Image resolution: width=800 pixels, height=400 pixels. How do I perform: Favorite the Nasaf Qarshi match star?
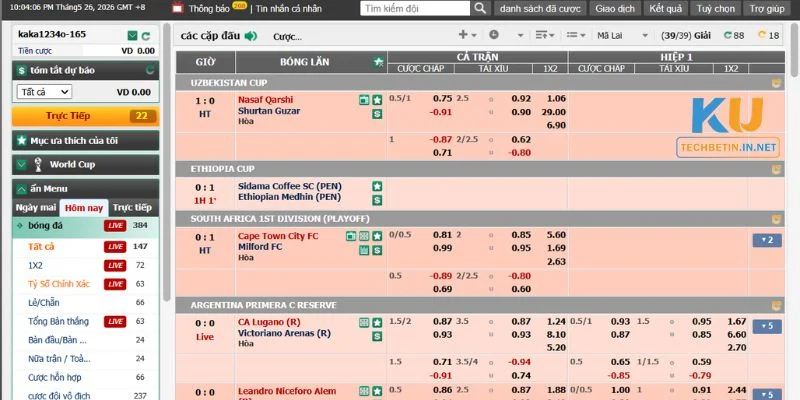pyautogui.click(x=377, y=100)
